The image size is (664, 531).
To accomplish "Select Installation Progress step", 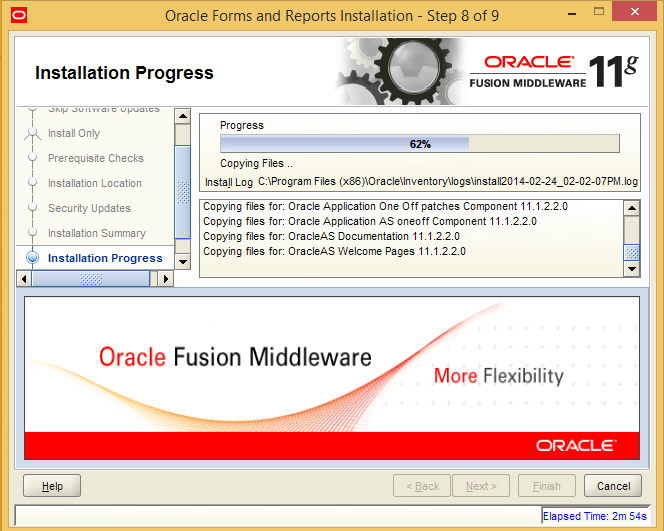I will [x=105, y=258].
